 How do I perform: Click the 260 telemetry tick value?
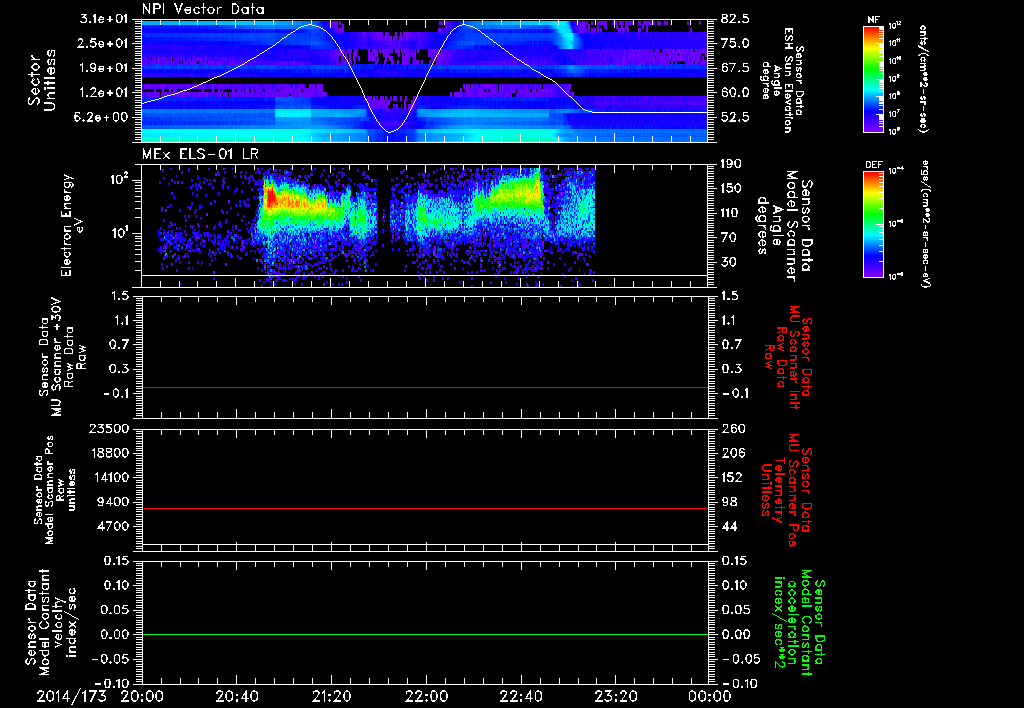(732, 428)
